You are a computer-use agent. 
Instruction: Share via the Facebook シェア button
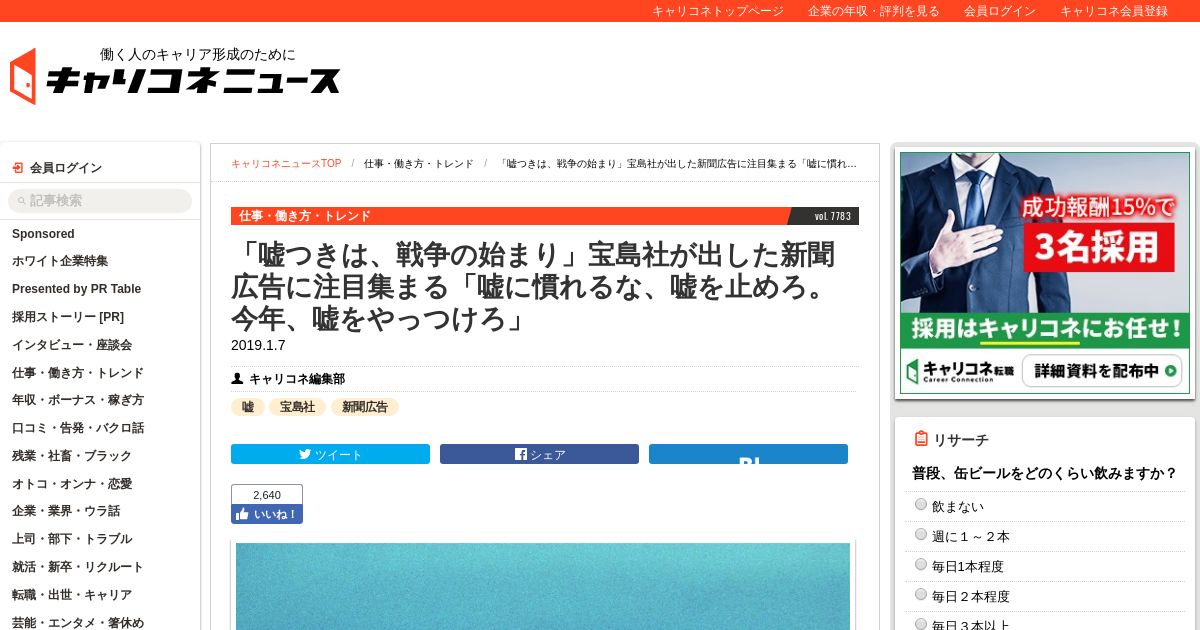click(x=539, y=454)
